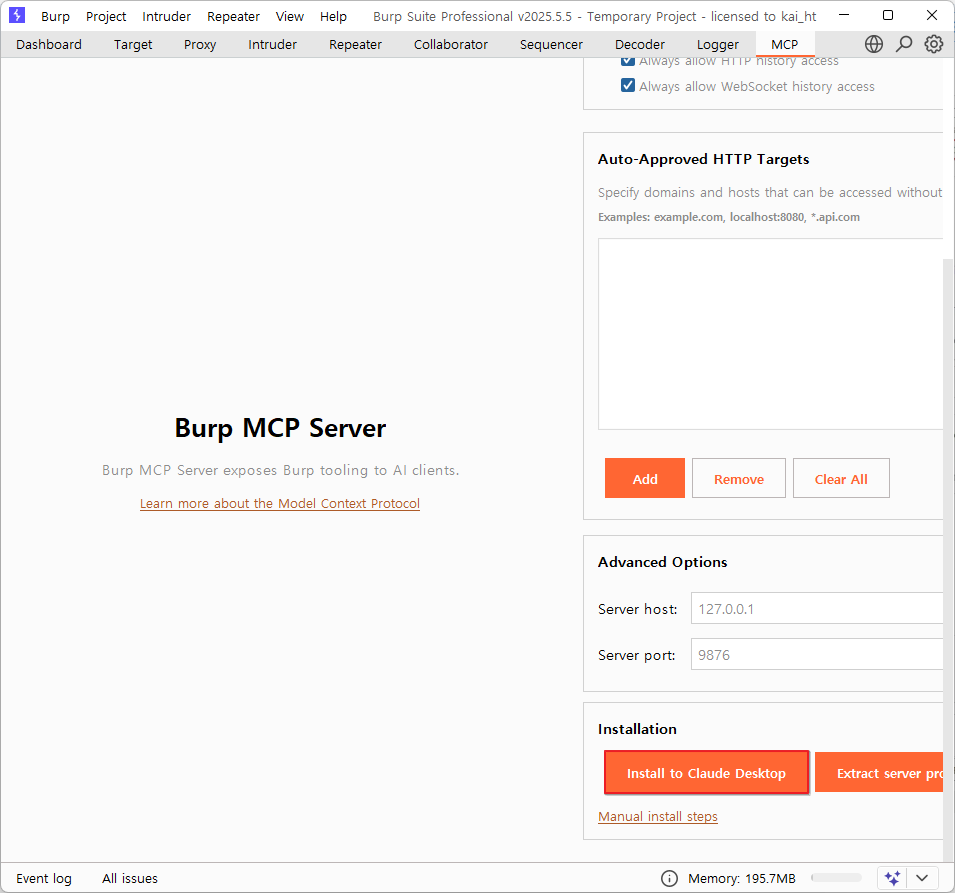Open the search magnifier icon
Screen dimensions: 955x893
pyautogui.click(x=904, y=44)
